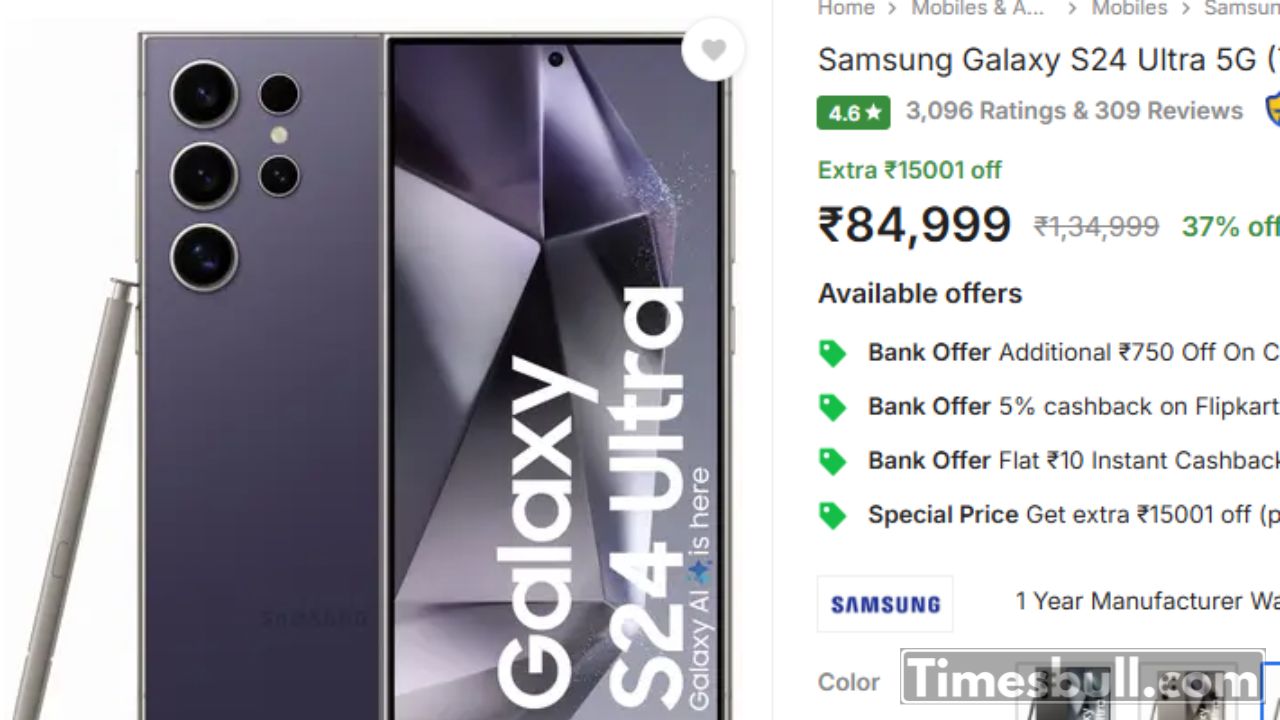Screen dimensions: 1280x720
Task: Add phone to wishlist with heart icon
Action: 713,50
